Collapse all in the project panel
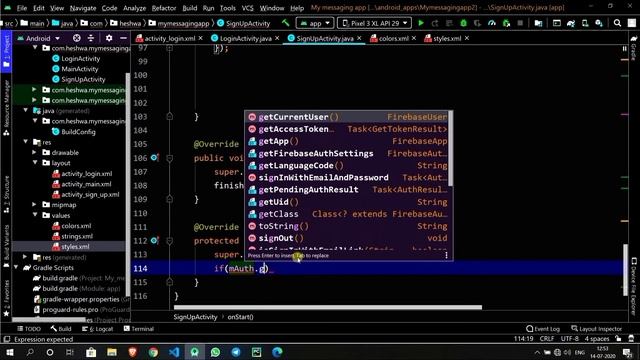 [x=91, y=38]
